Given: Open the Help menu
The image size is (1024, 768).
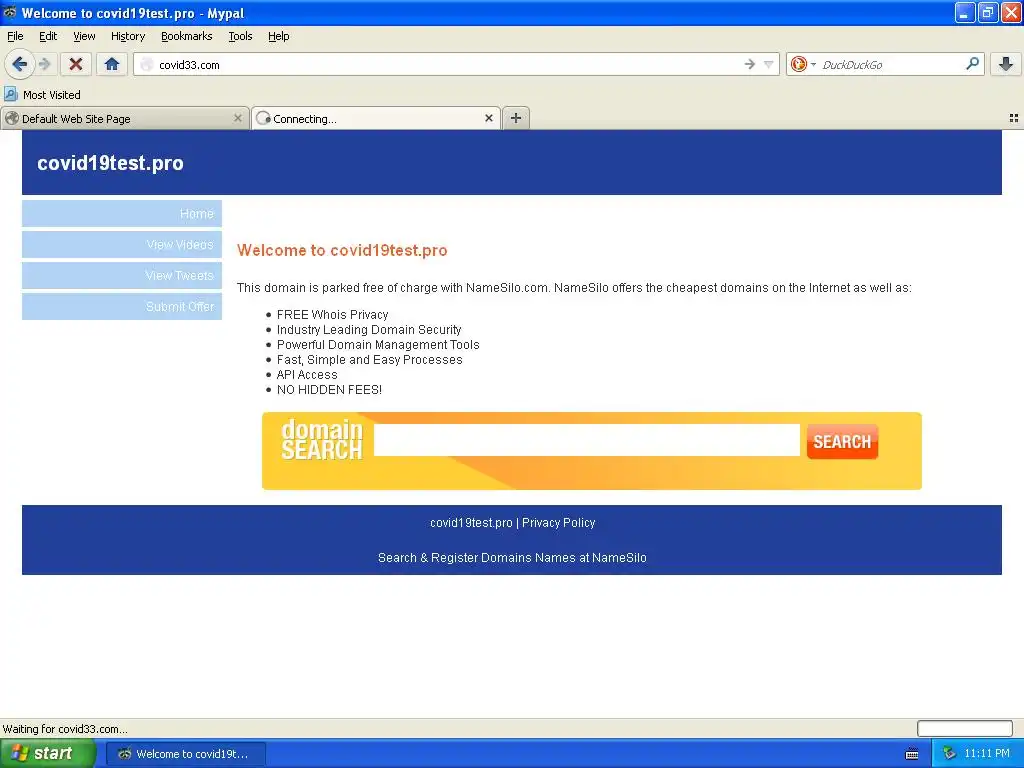Looking at the screenshot, I should point(279,37).
